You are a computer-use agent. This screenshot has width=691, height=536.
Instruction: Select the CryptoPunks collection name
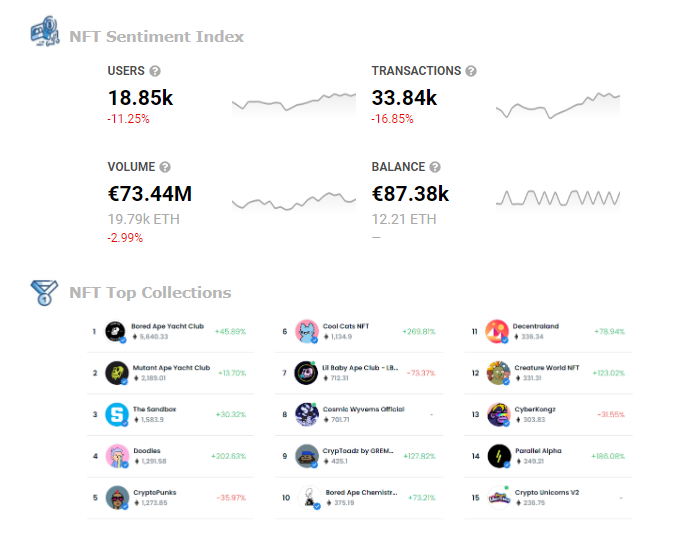[x=155, y=492]
